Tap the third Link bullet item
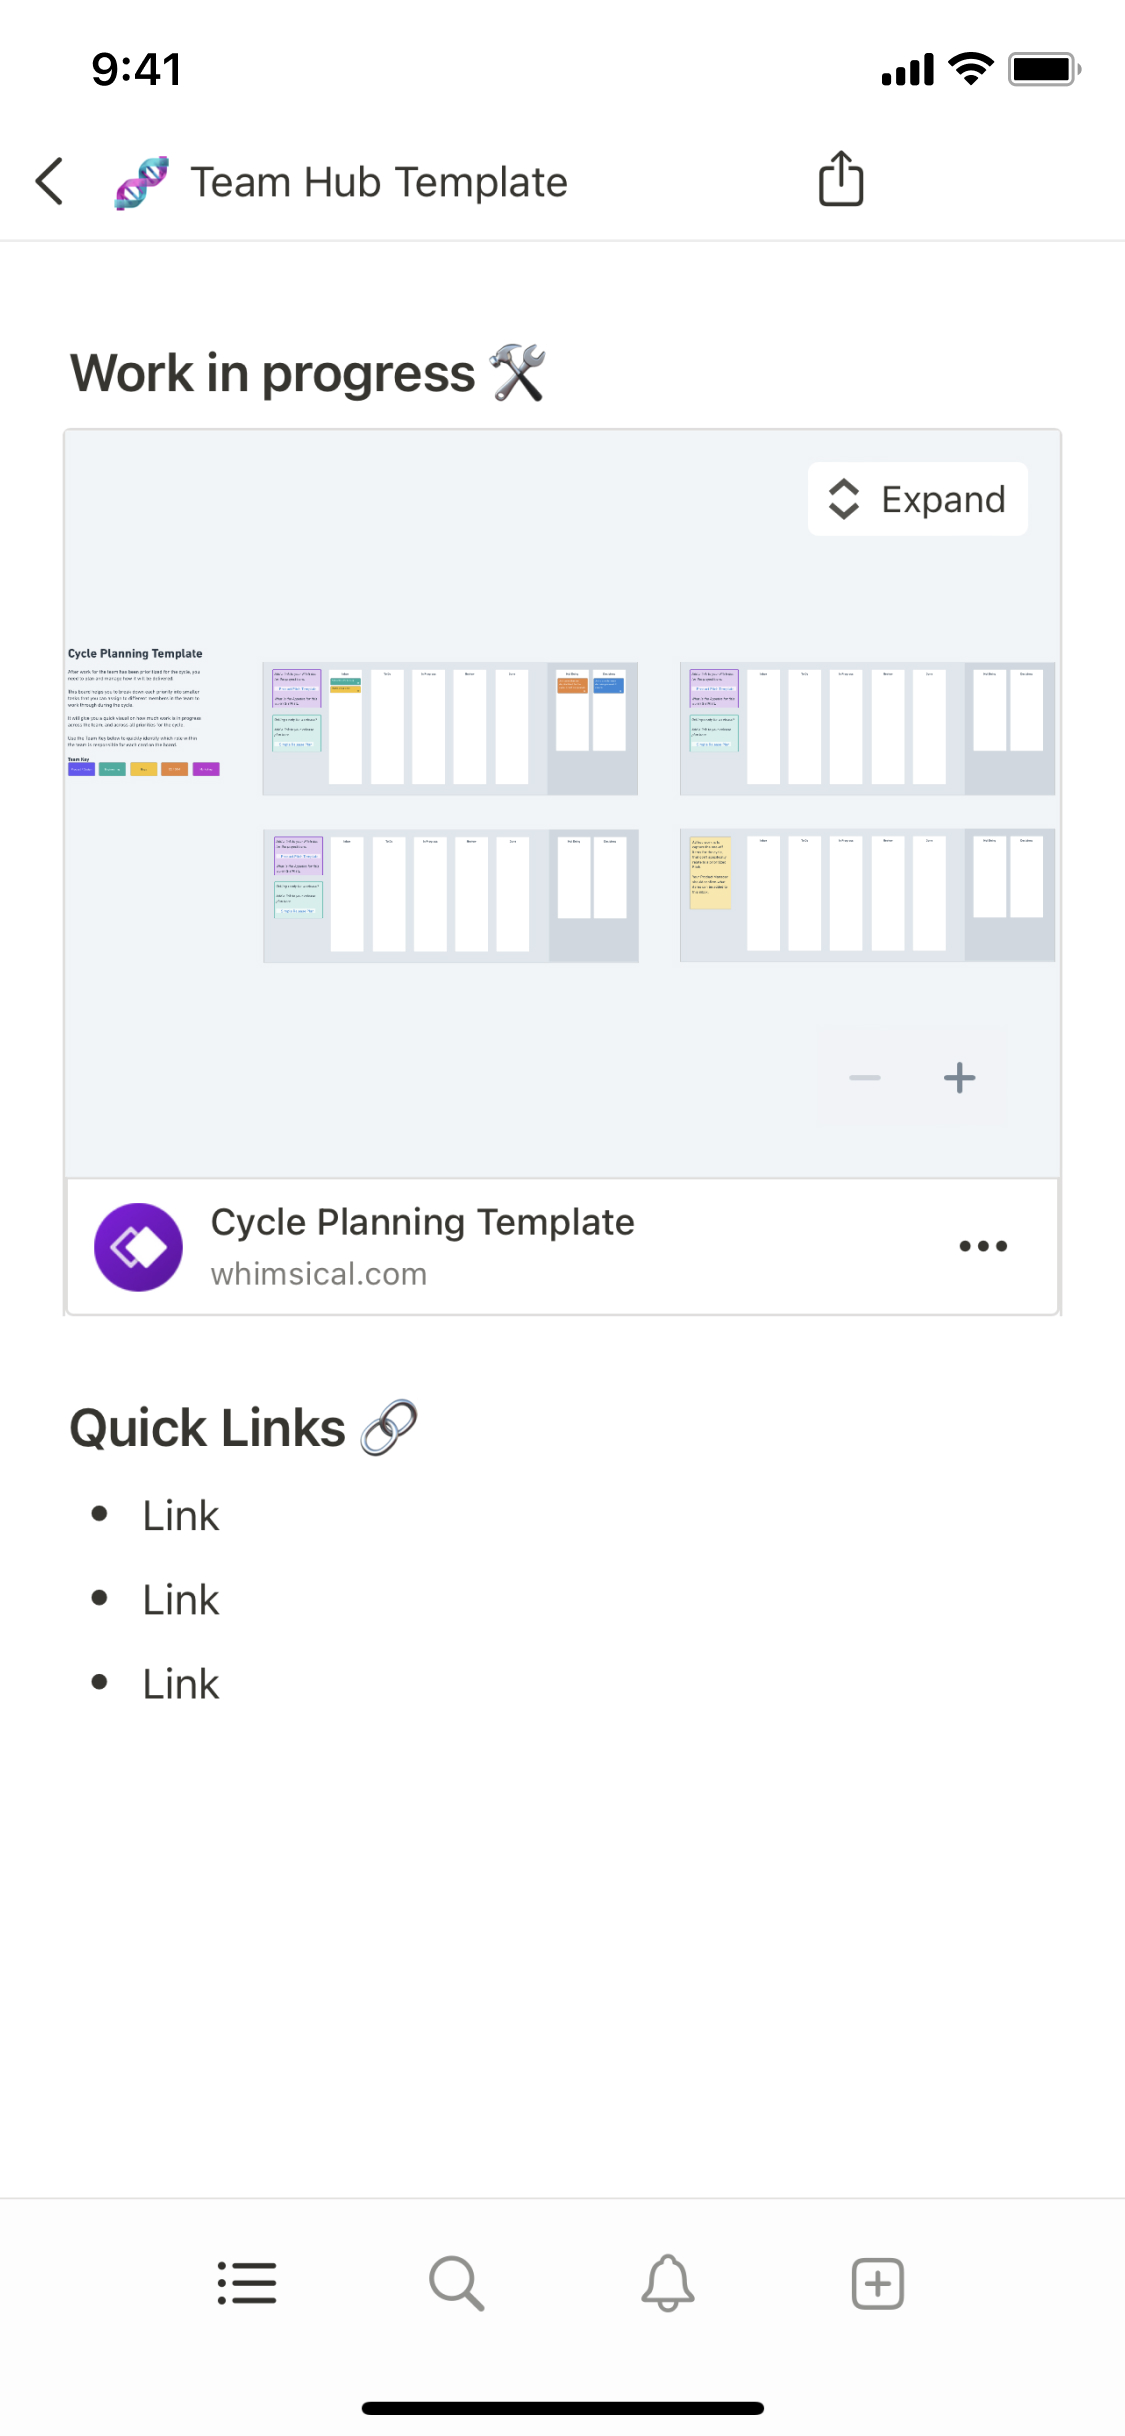 [180, 1683]
